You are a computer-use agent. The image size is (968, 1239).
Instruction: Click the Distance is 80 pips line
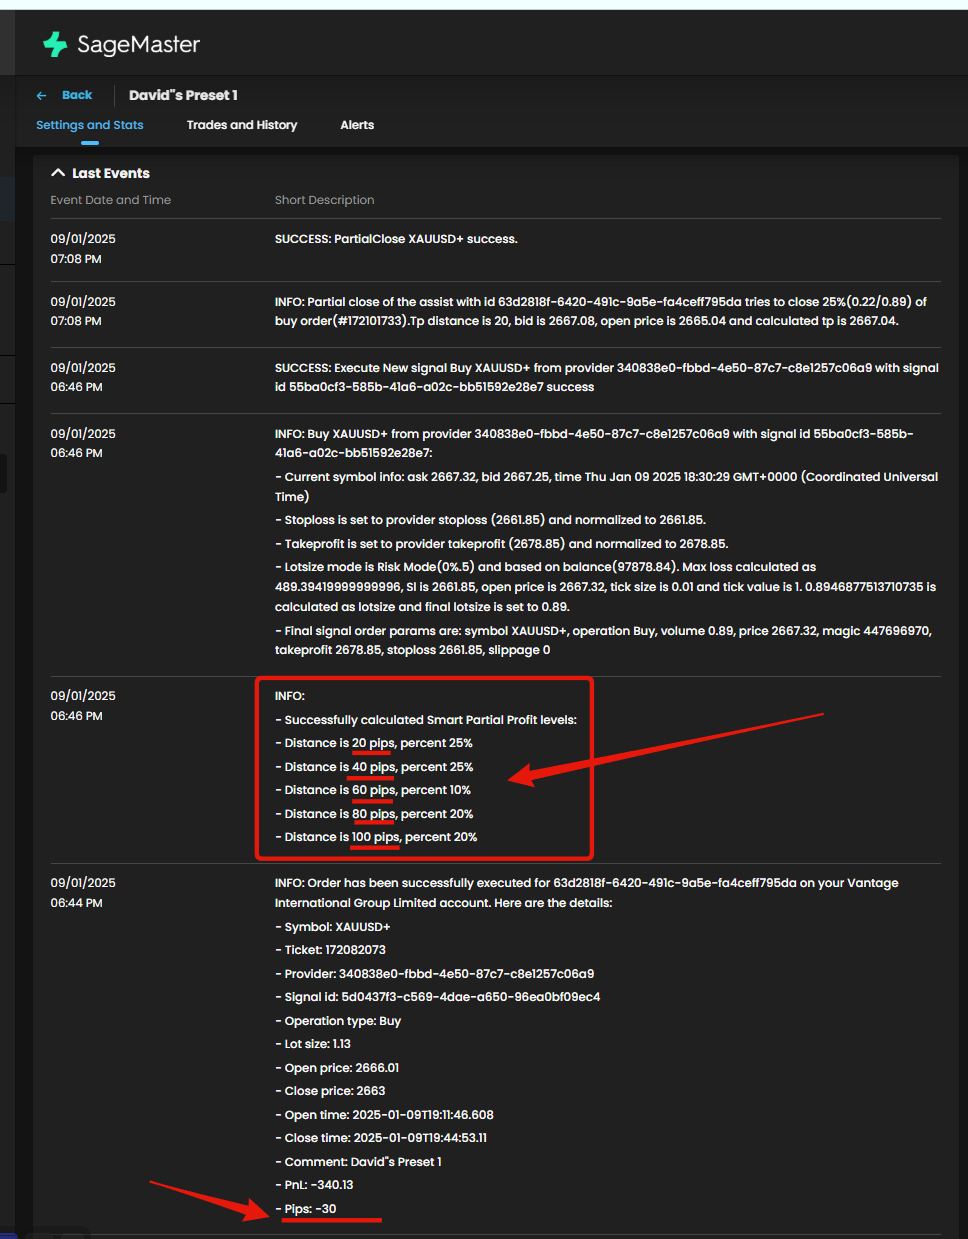pyautogui.click(x=374, y=814)
